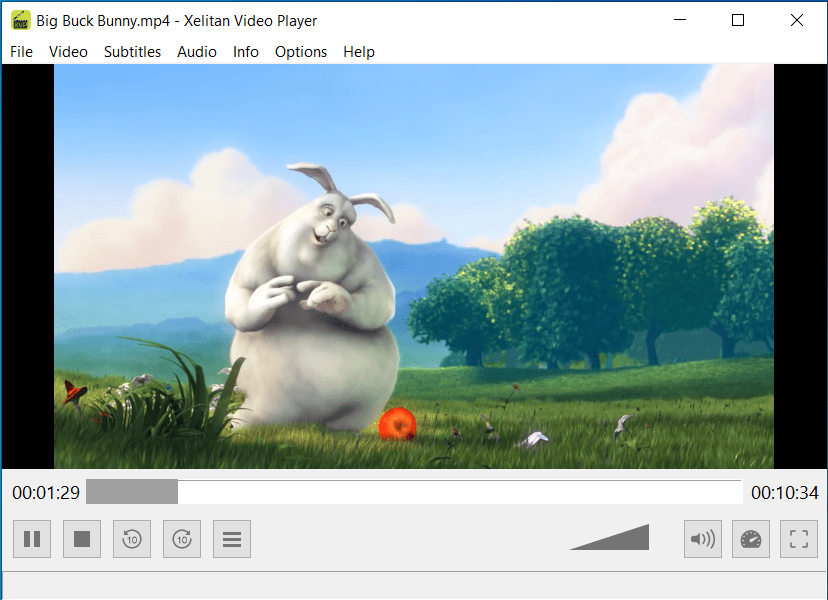The width and height of the screenshot is (828, 600).
Task: Open the File menu
Action: 22,52
